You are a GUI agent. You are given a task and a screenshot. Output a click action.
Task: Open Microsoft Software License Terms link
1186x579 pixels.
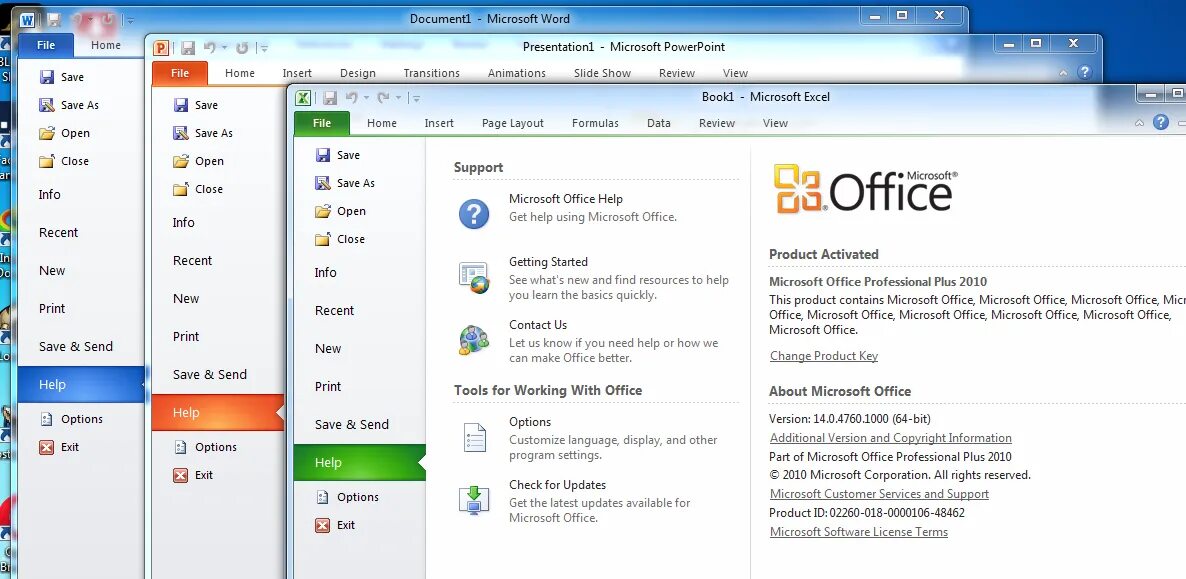[x=858, y=532]
